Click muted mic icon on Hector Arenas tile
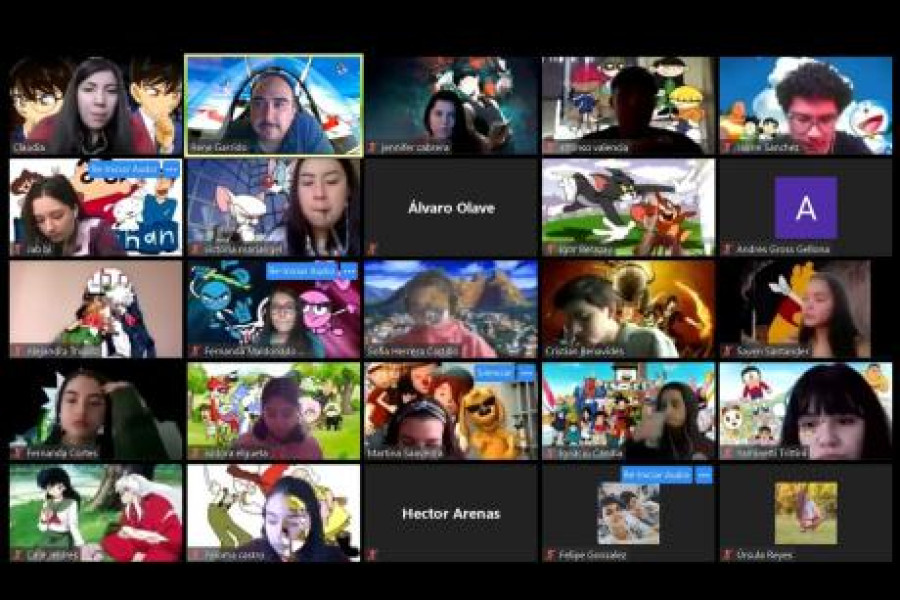 click(x=373, y=554)
